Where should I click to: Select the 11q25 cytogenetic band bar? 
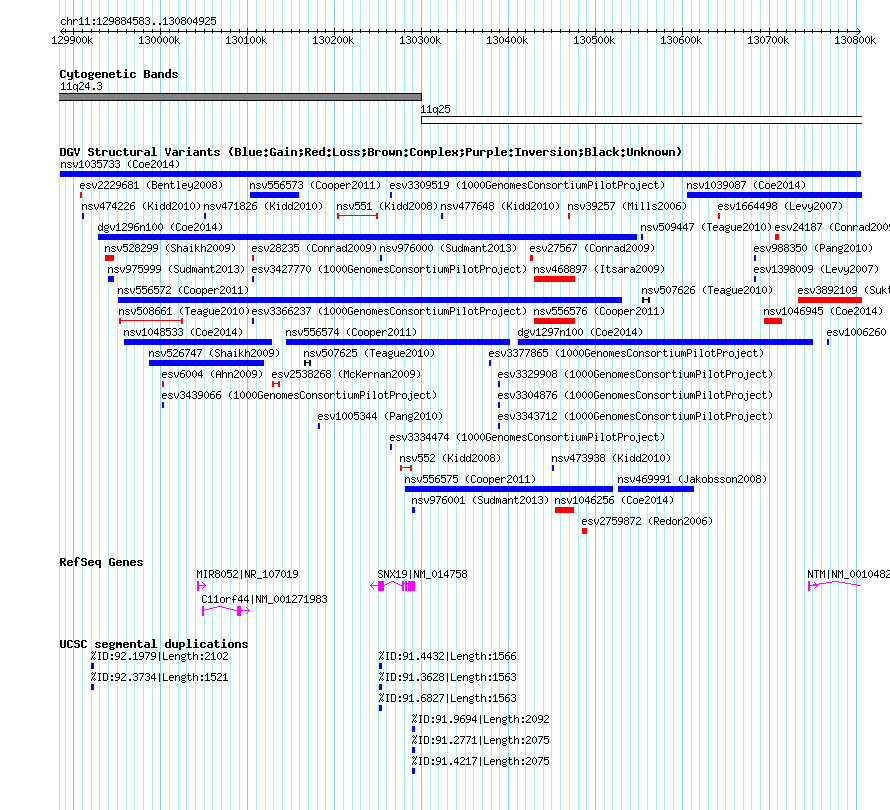[641, 120]
